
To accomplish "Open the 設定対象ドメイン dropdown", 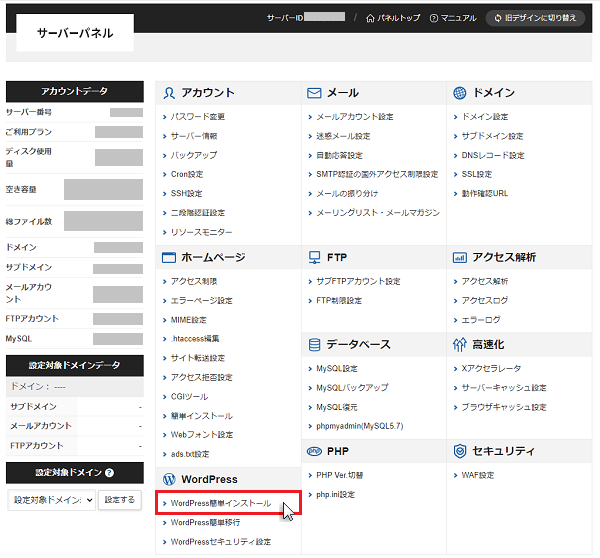I will (x=51, y=499).
